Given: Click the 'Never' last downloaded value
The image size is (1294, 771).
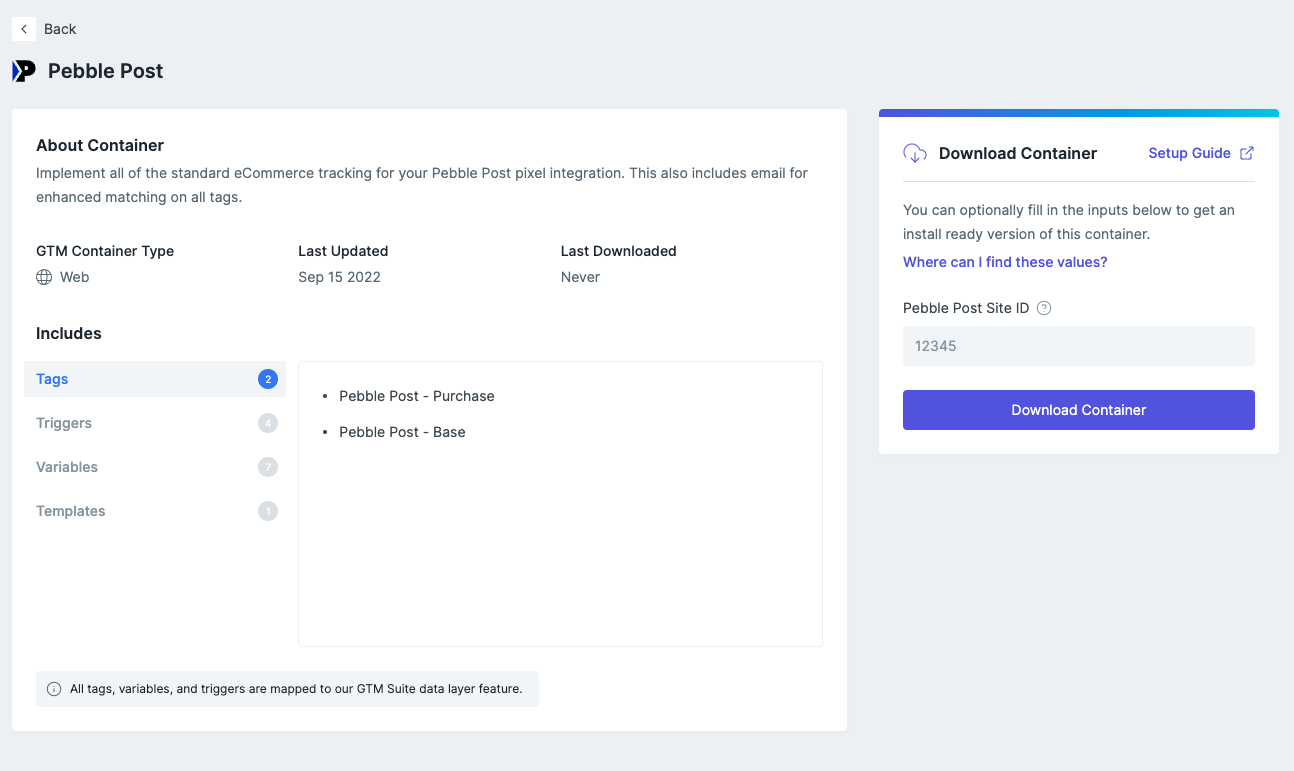Looking at the screenshot, I should [x=580, y=277].
